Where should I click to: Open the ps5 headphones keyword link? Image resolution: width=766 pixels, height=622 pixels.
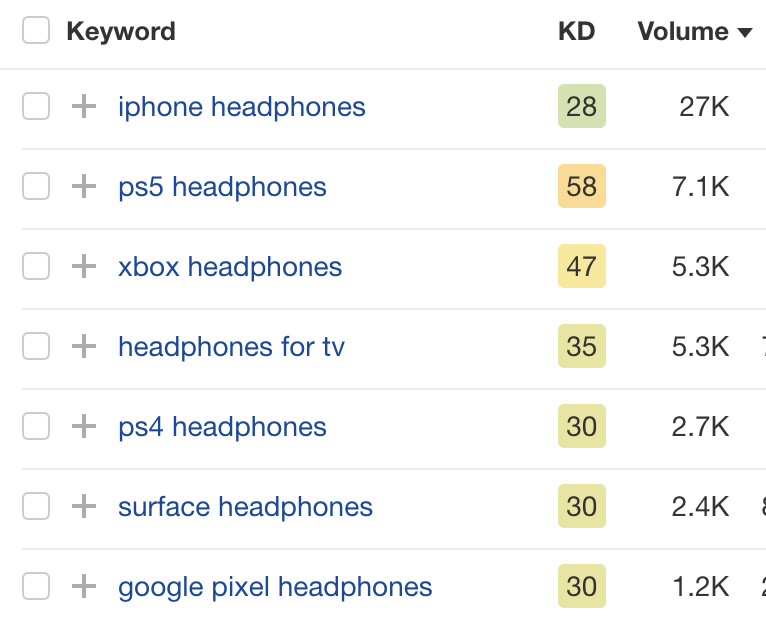[222, 187]
